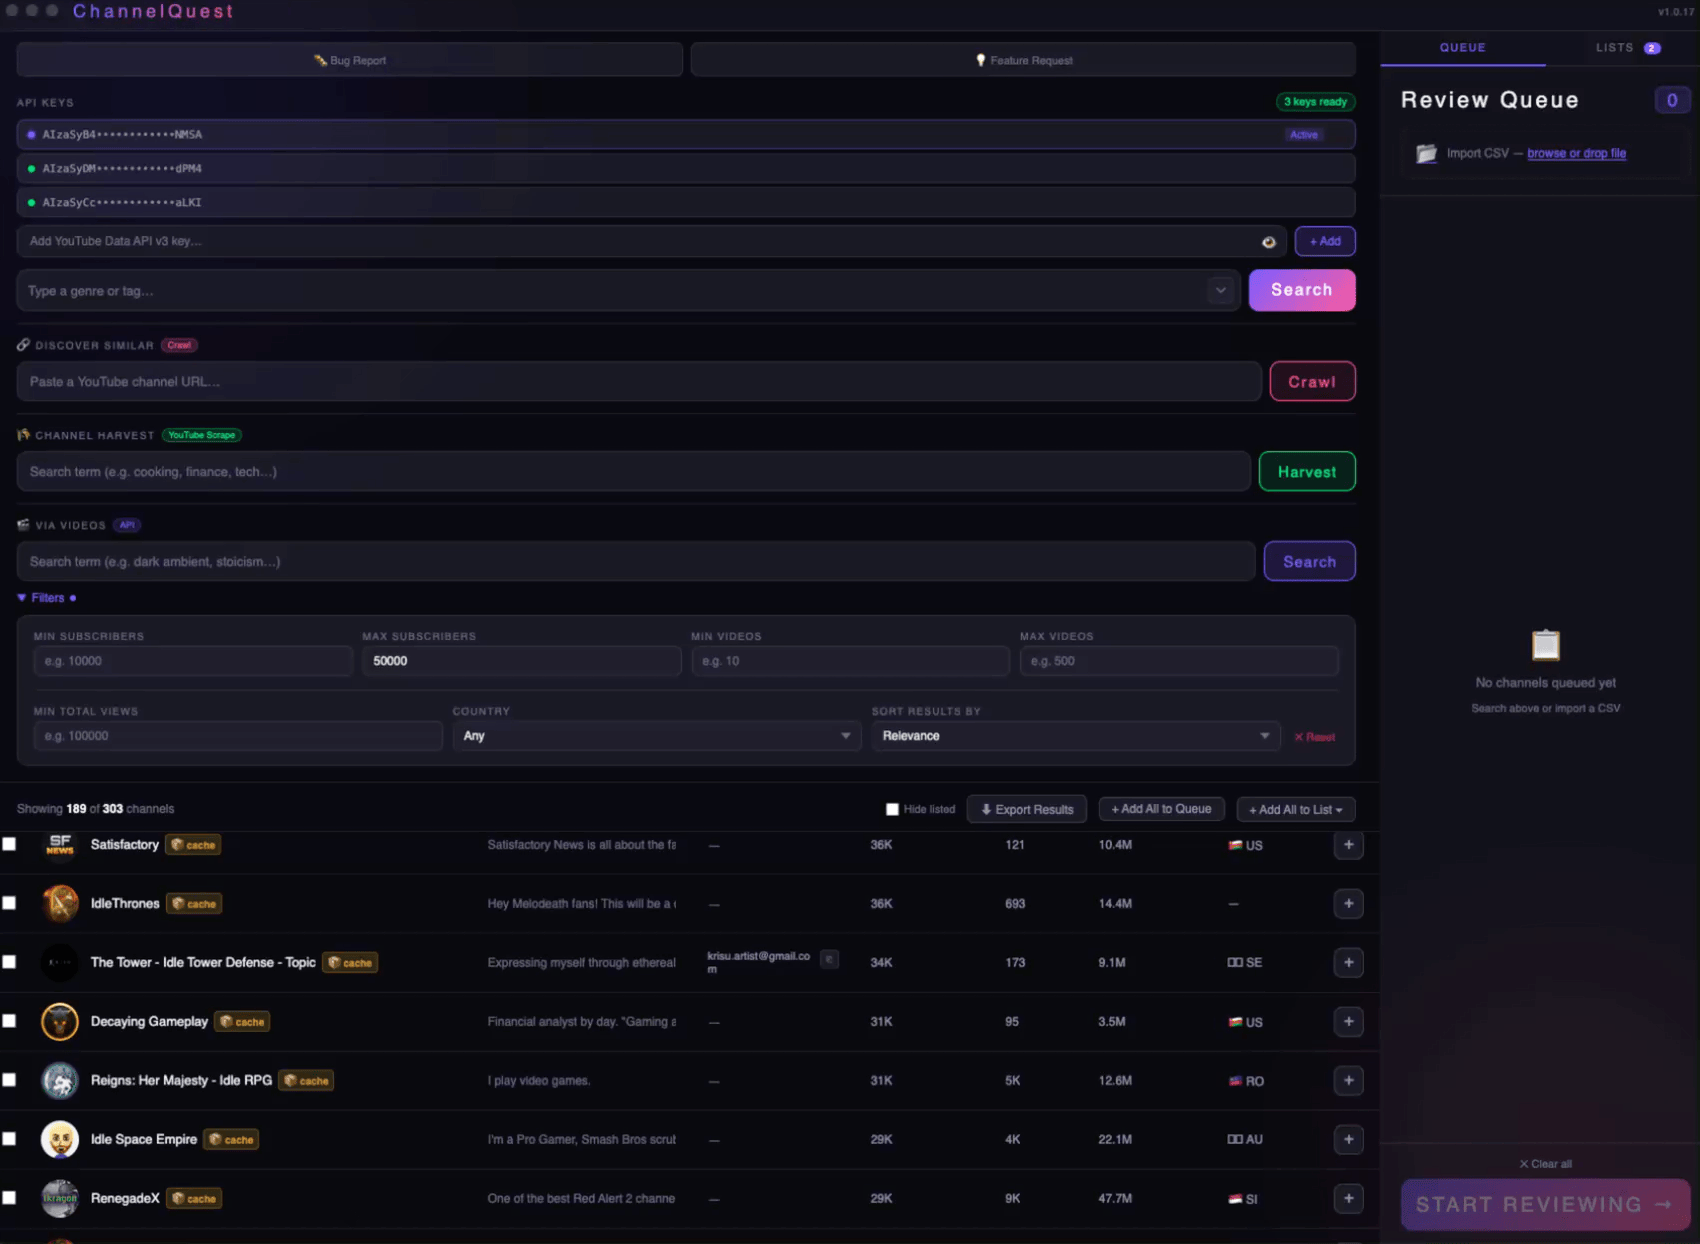Add IdleThrones channel with plus icon
The height and width of the screenshot is (1244, 1700).
tap(1348, 904)
